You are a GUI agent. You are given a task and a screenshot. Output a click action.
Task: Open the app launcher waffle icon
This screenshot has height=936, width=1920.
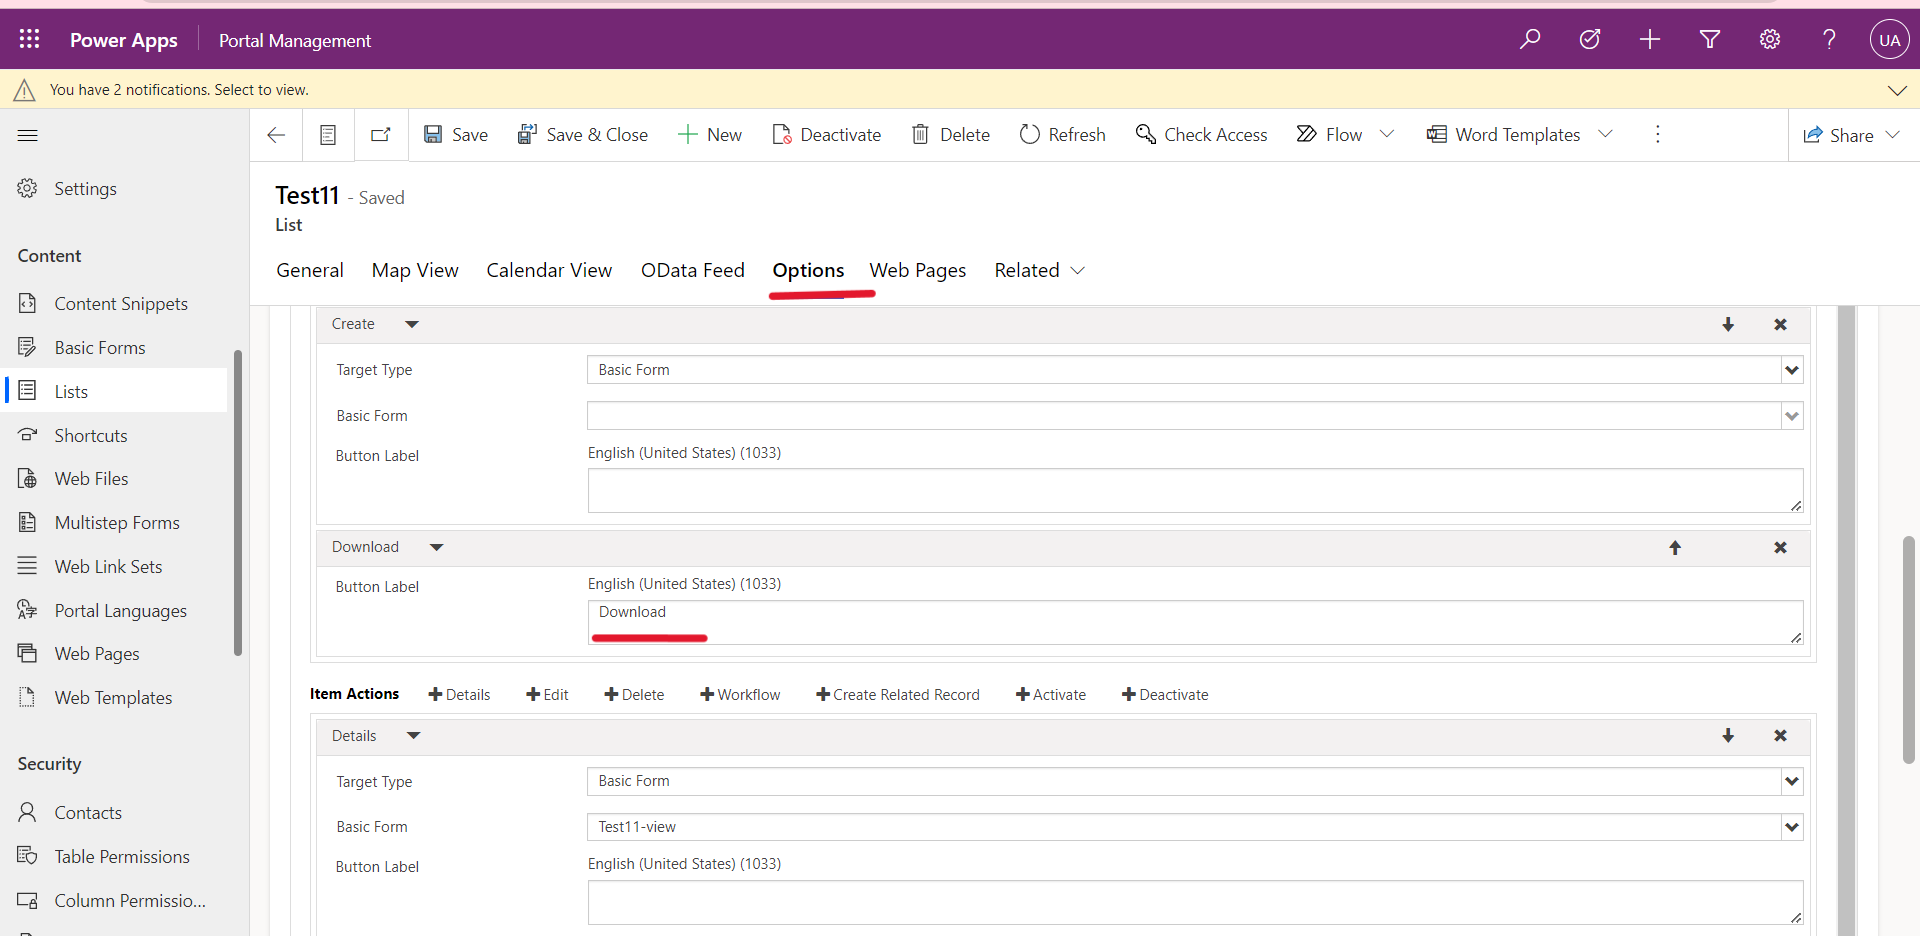[x=29, y=39]
